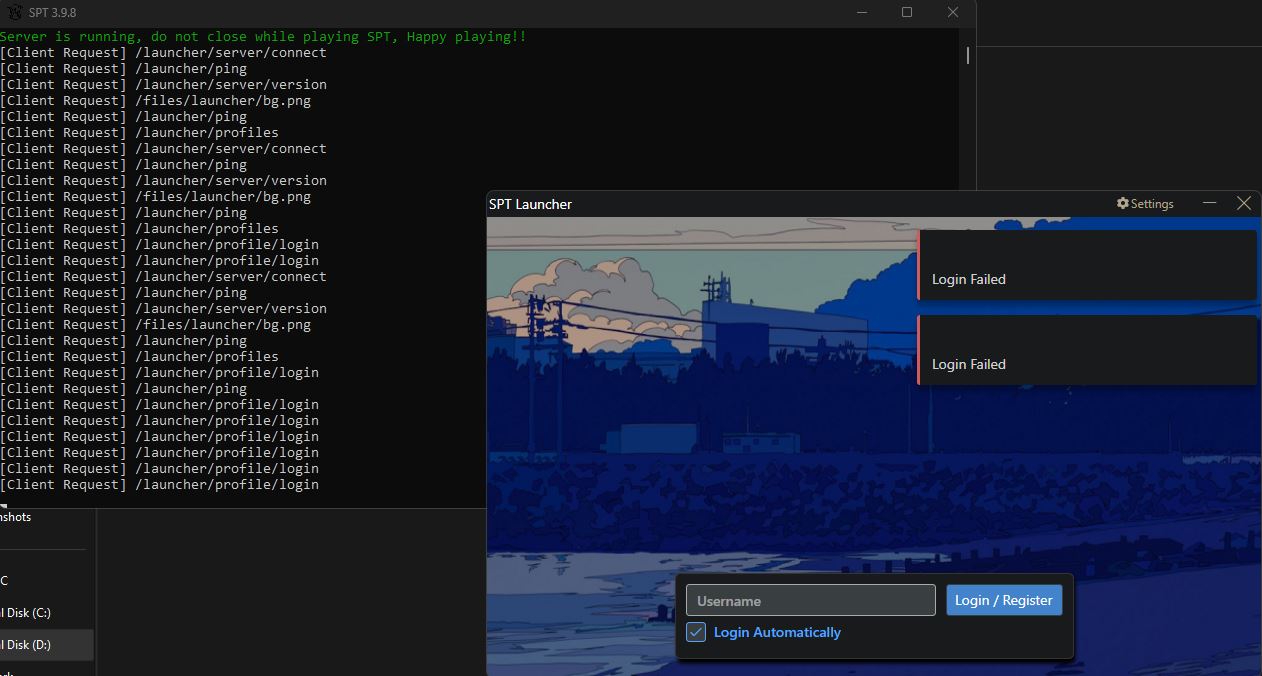Click the Login / Register button
The height and width of the screenshot is (676, 1262).
coord(1004,600)
